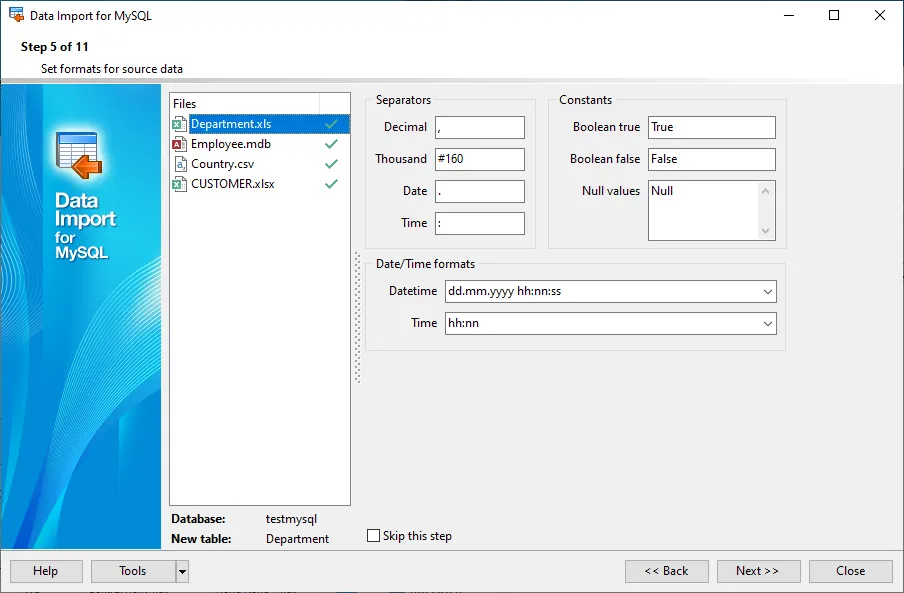
Task: Click the green checkmark beside CUSTOMER.xlsx
Action: coord(331,184)
